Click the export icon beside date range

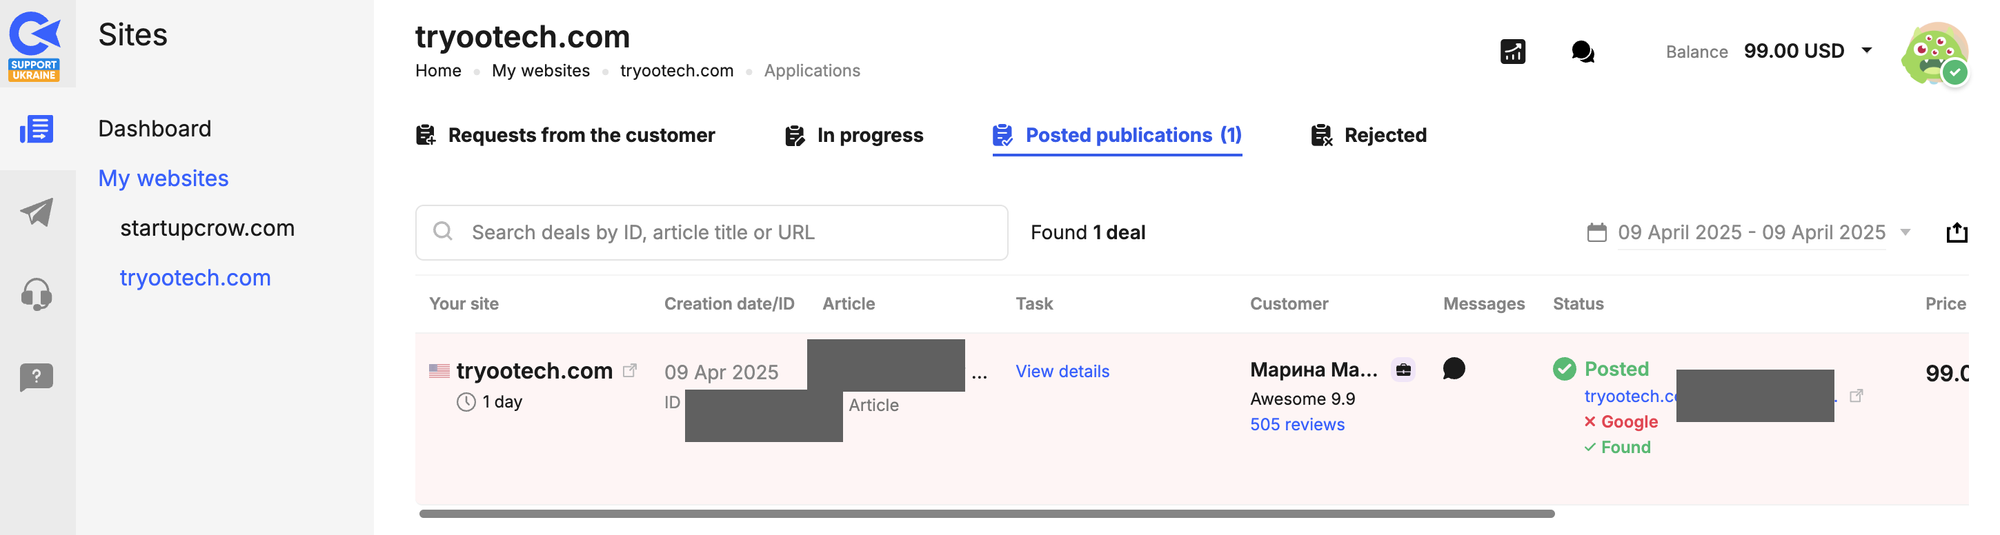1957,233
